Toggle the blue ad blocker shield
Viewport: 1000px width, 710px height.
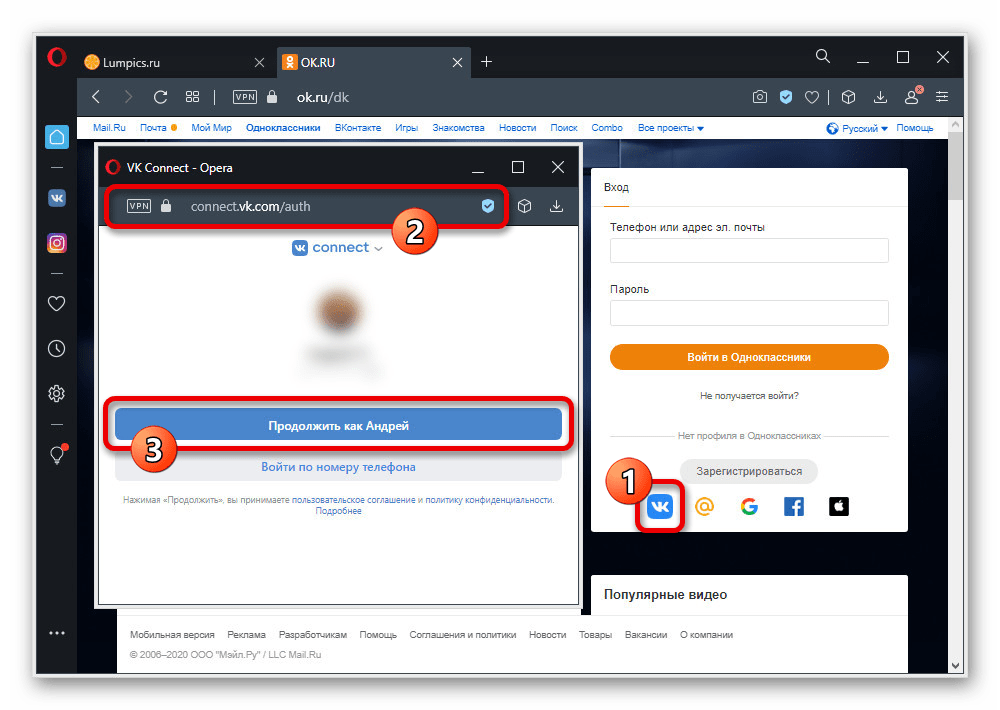[786, 97]
